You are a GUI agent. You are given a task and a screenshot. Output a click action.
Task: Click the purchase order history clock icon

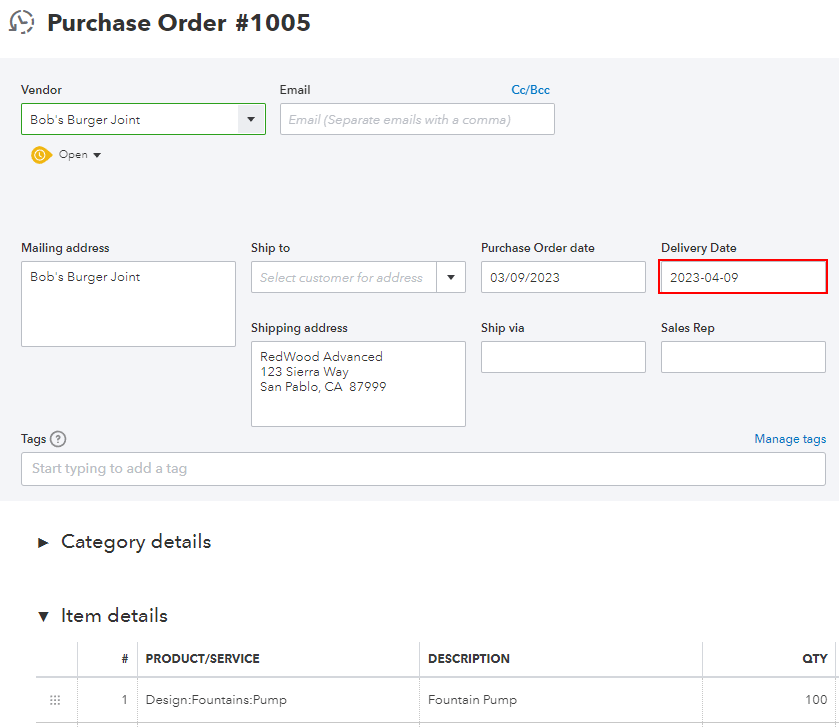[21, 23]
